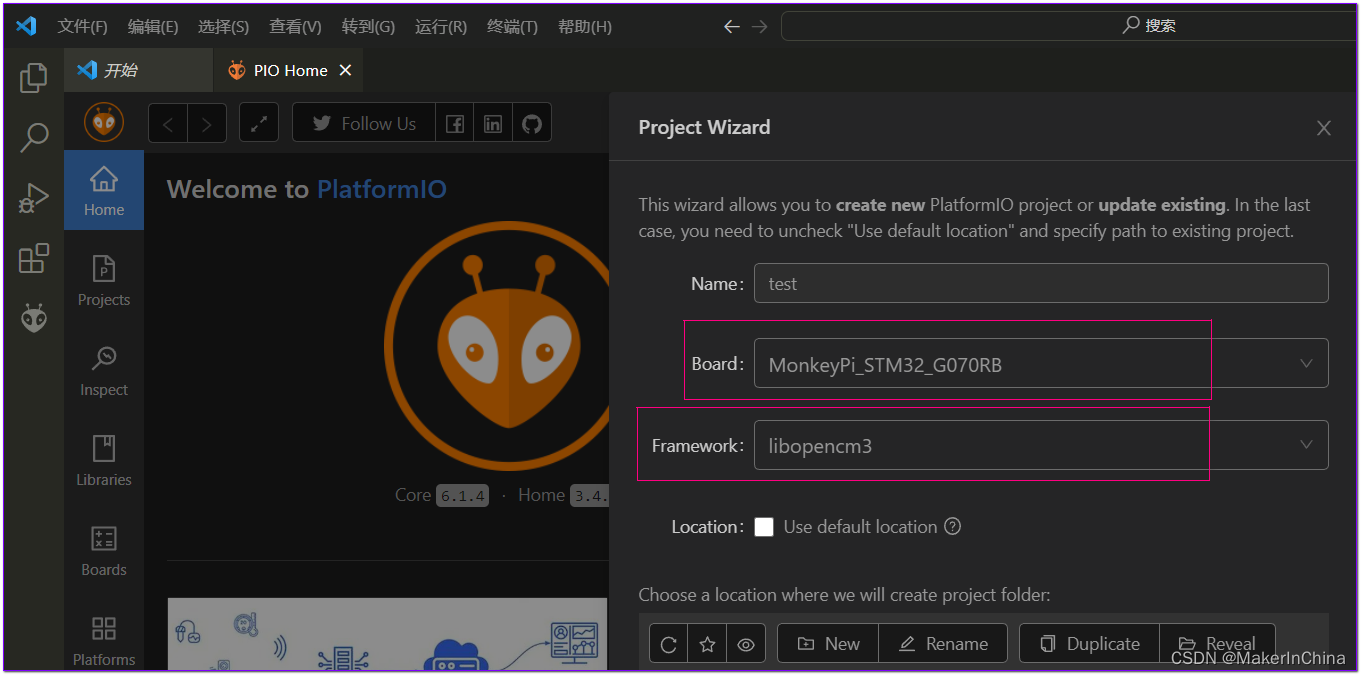
Task: Refresh the folder list in file browser
Action: [669, 644]
